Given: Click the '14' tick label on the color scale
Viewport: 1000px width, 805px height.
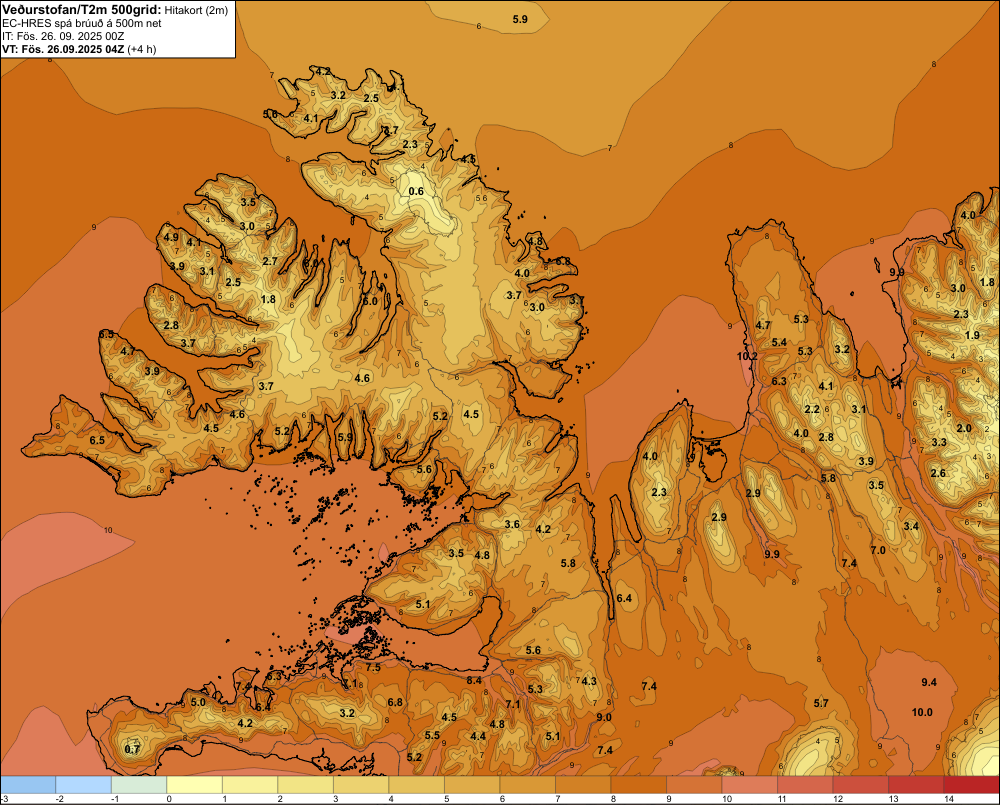Looking at the screenshot, I should click(948, 799).
